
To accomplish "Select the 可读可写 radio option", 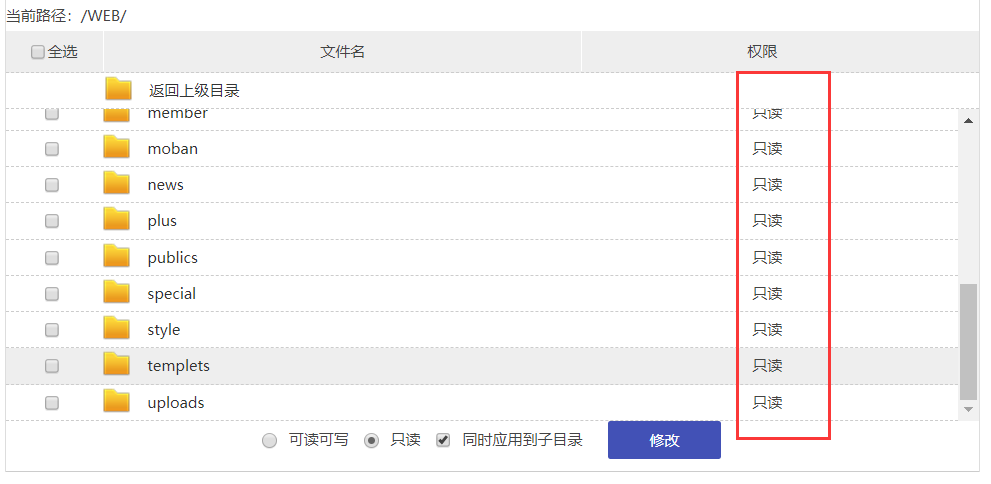I will click(269, 441).
